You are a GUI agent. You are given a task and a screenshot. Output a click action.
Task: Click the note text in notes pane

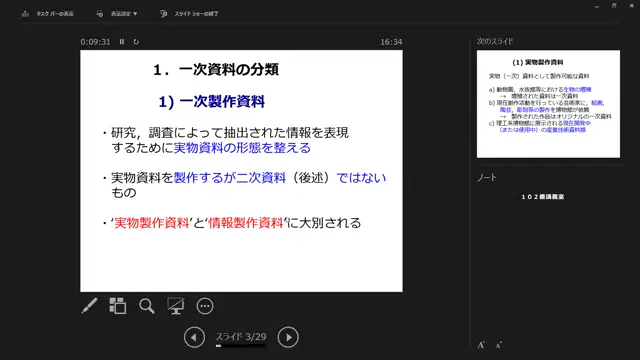click(x=542, y=197)
